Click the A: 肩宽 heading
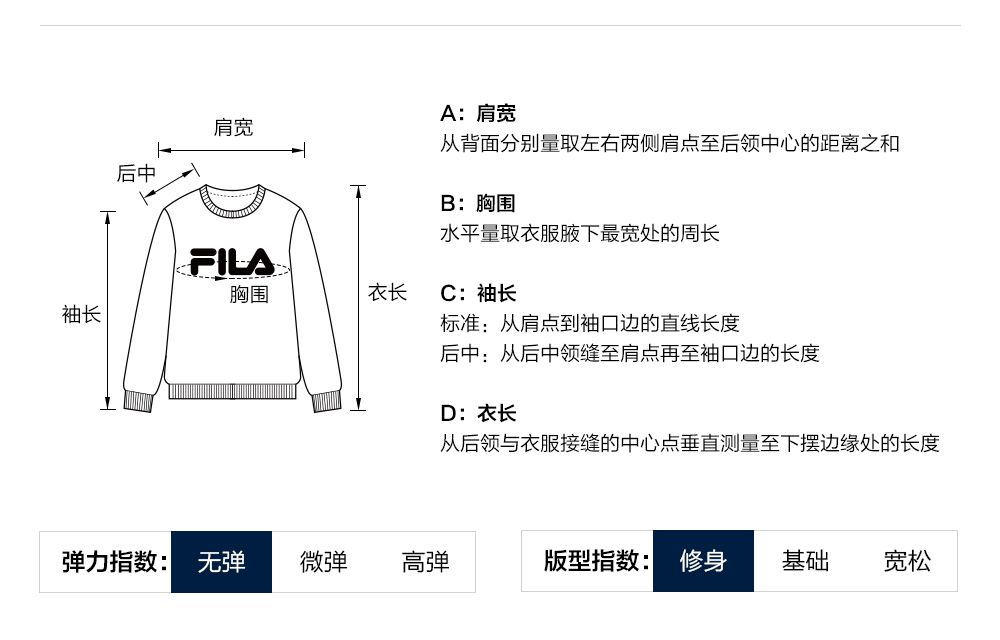The image size is (1000, 640). (478, 113)
